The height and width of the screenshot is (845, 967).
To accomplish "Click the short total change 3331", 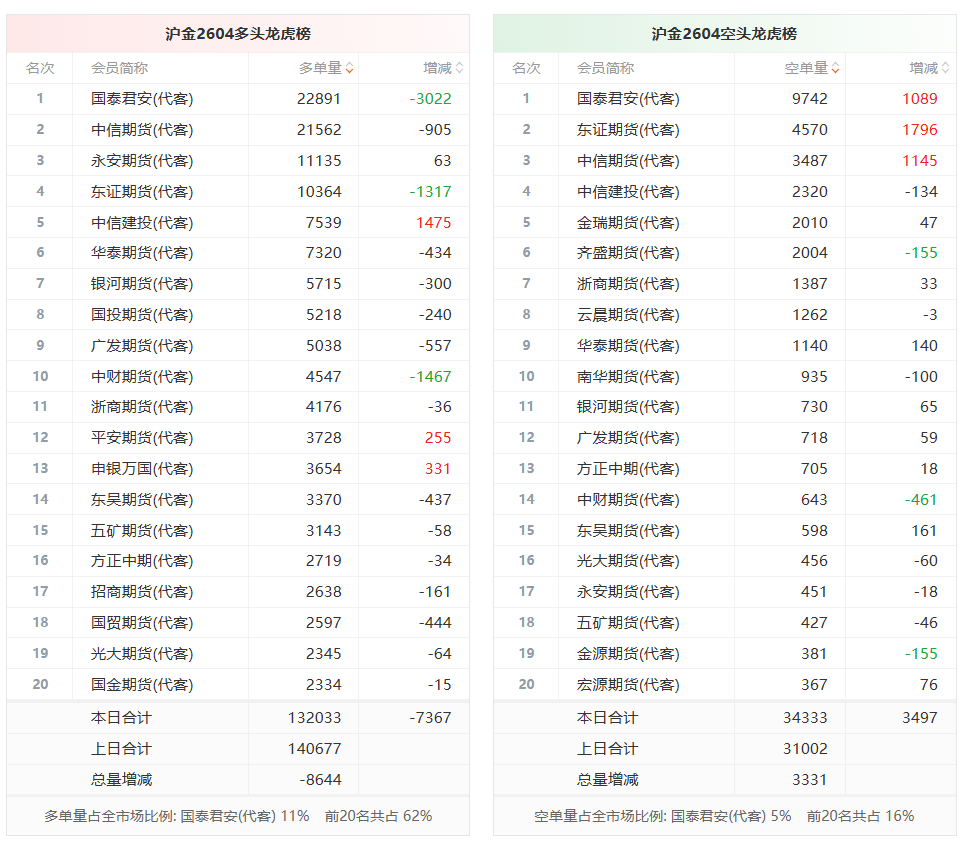I will coord(810,780).
